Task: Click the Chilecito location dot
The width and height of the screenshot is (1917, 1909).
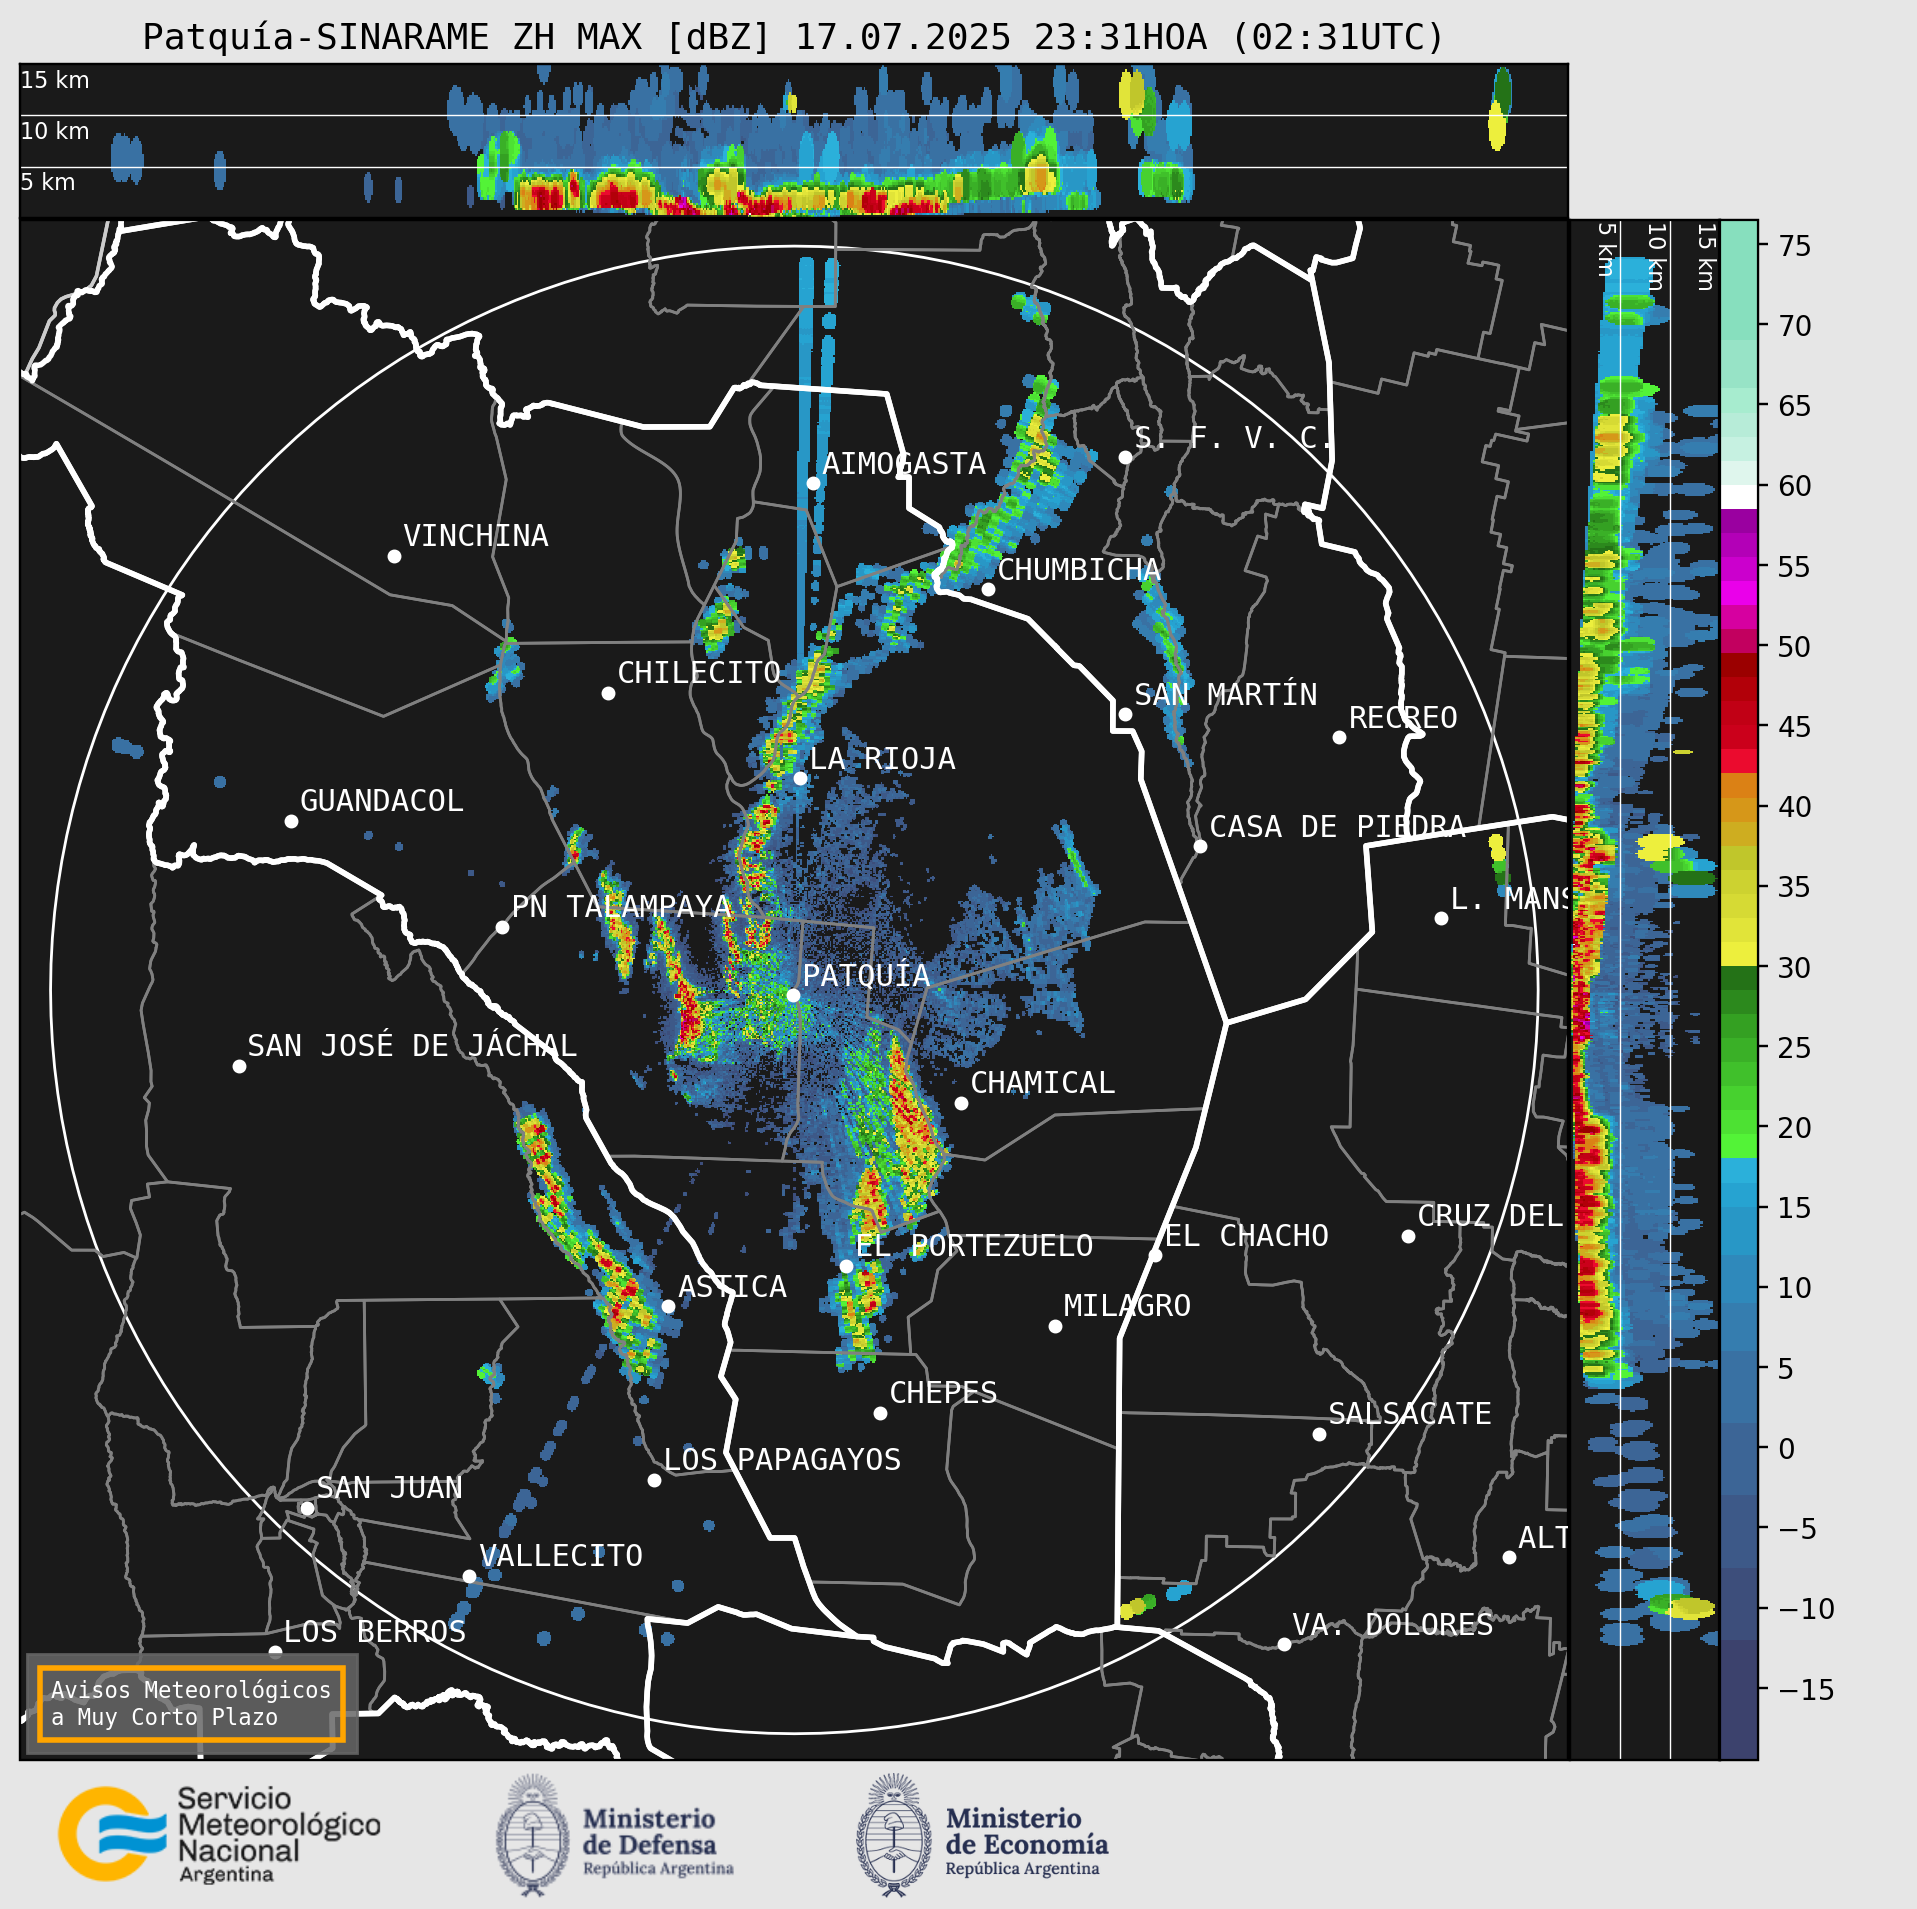Action: click(608, 693)
